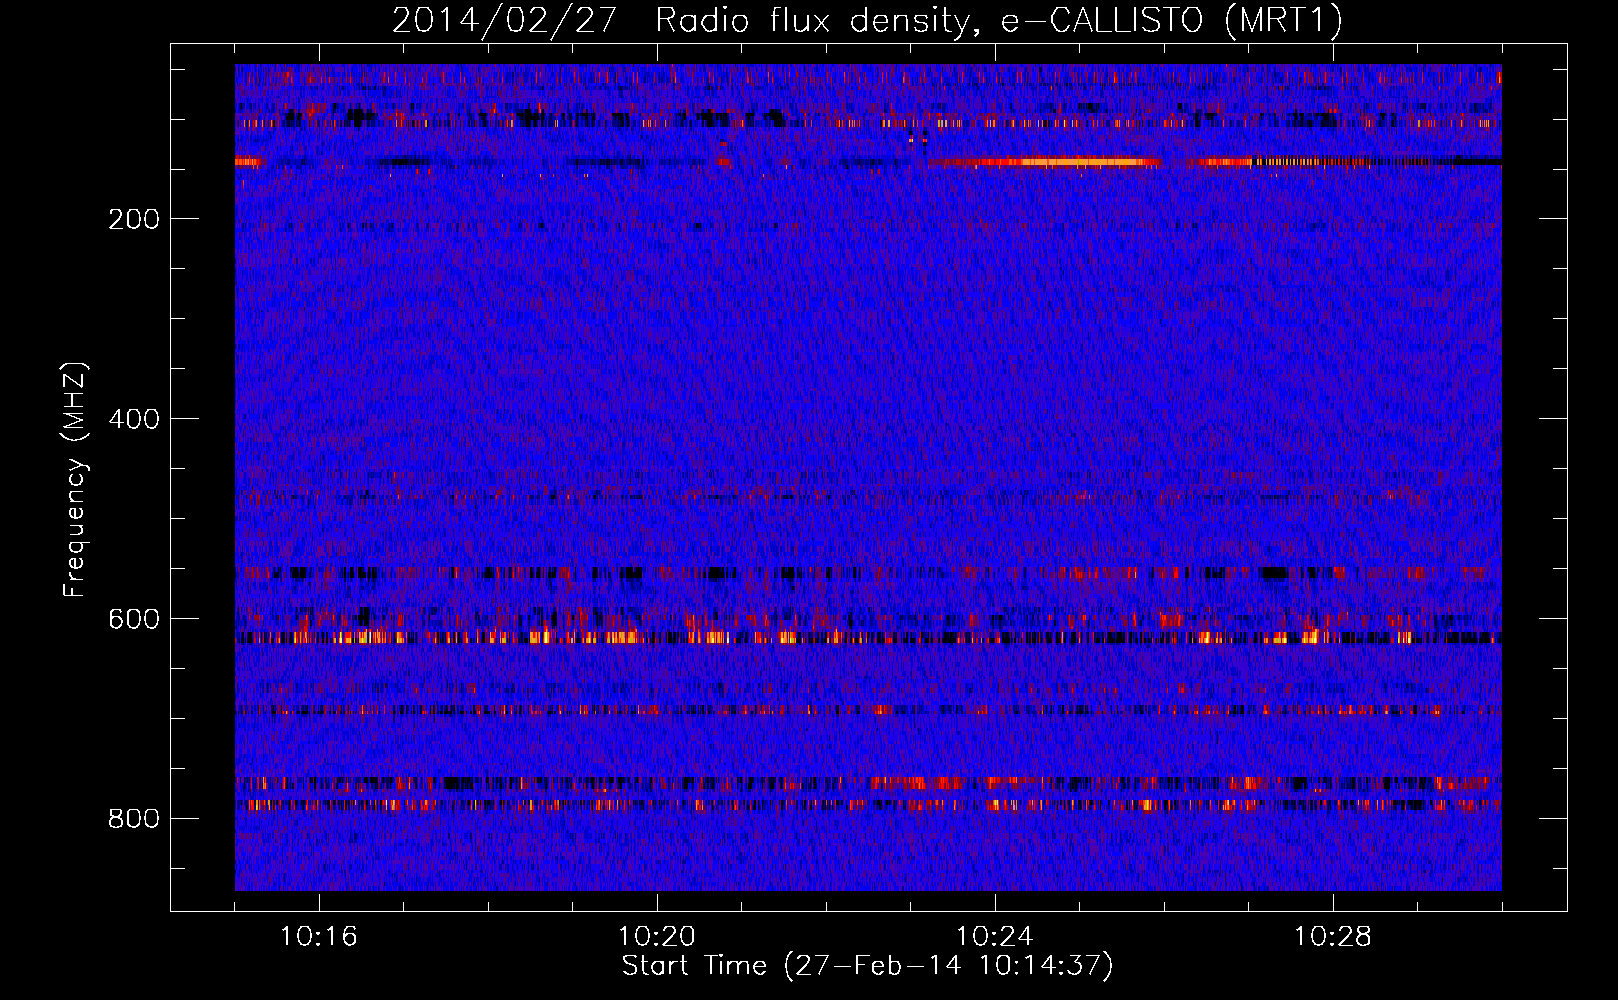Click the "600" frequency tick label
Image resolution: width=1618 pixels, height=1000 pixels.
pos(133,619)
